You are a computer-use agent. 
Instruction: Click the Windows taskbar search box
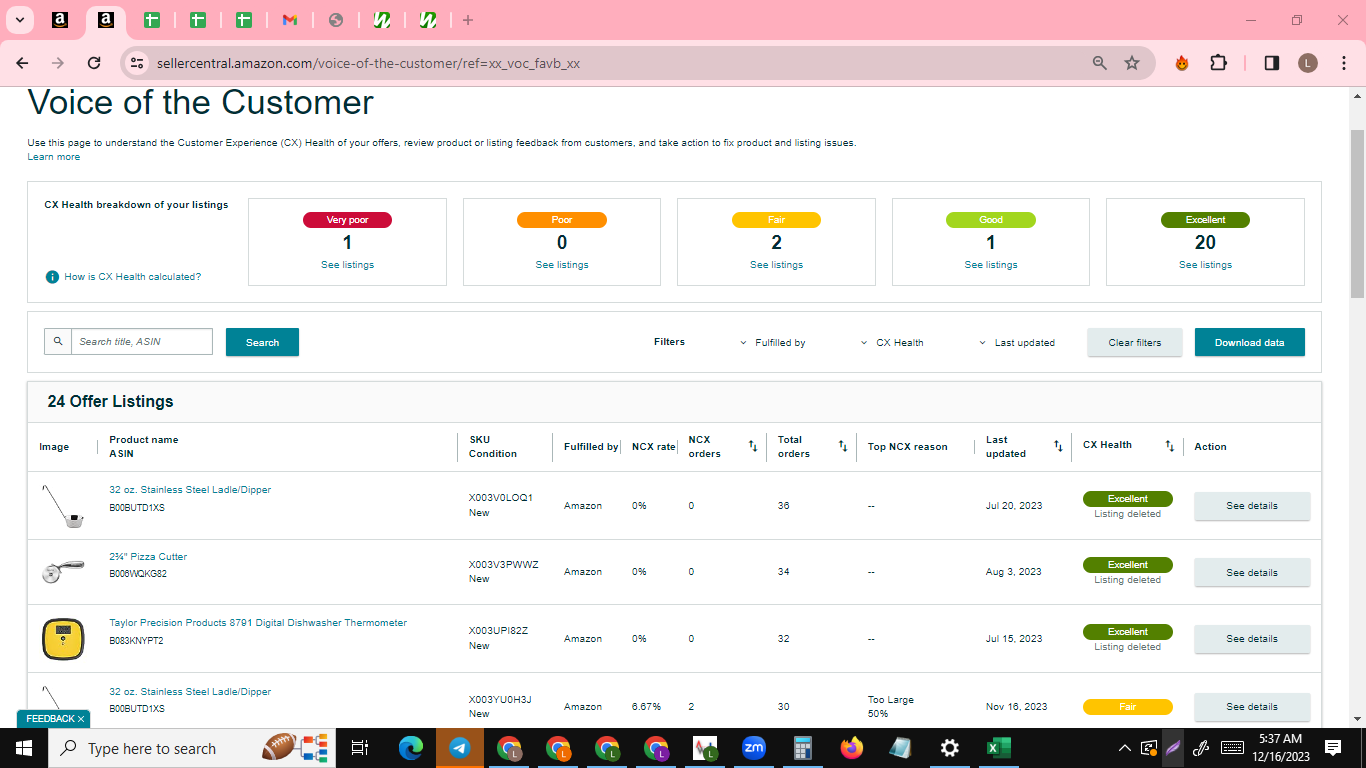(190, 748)
